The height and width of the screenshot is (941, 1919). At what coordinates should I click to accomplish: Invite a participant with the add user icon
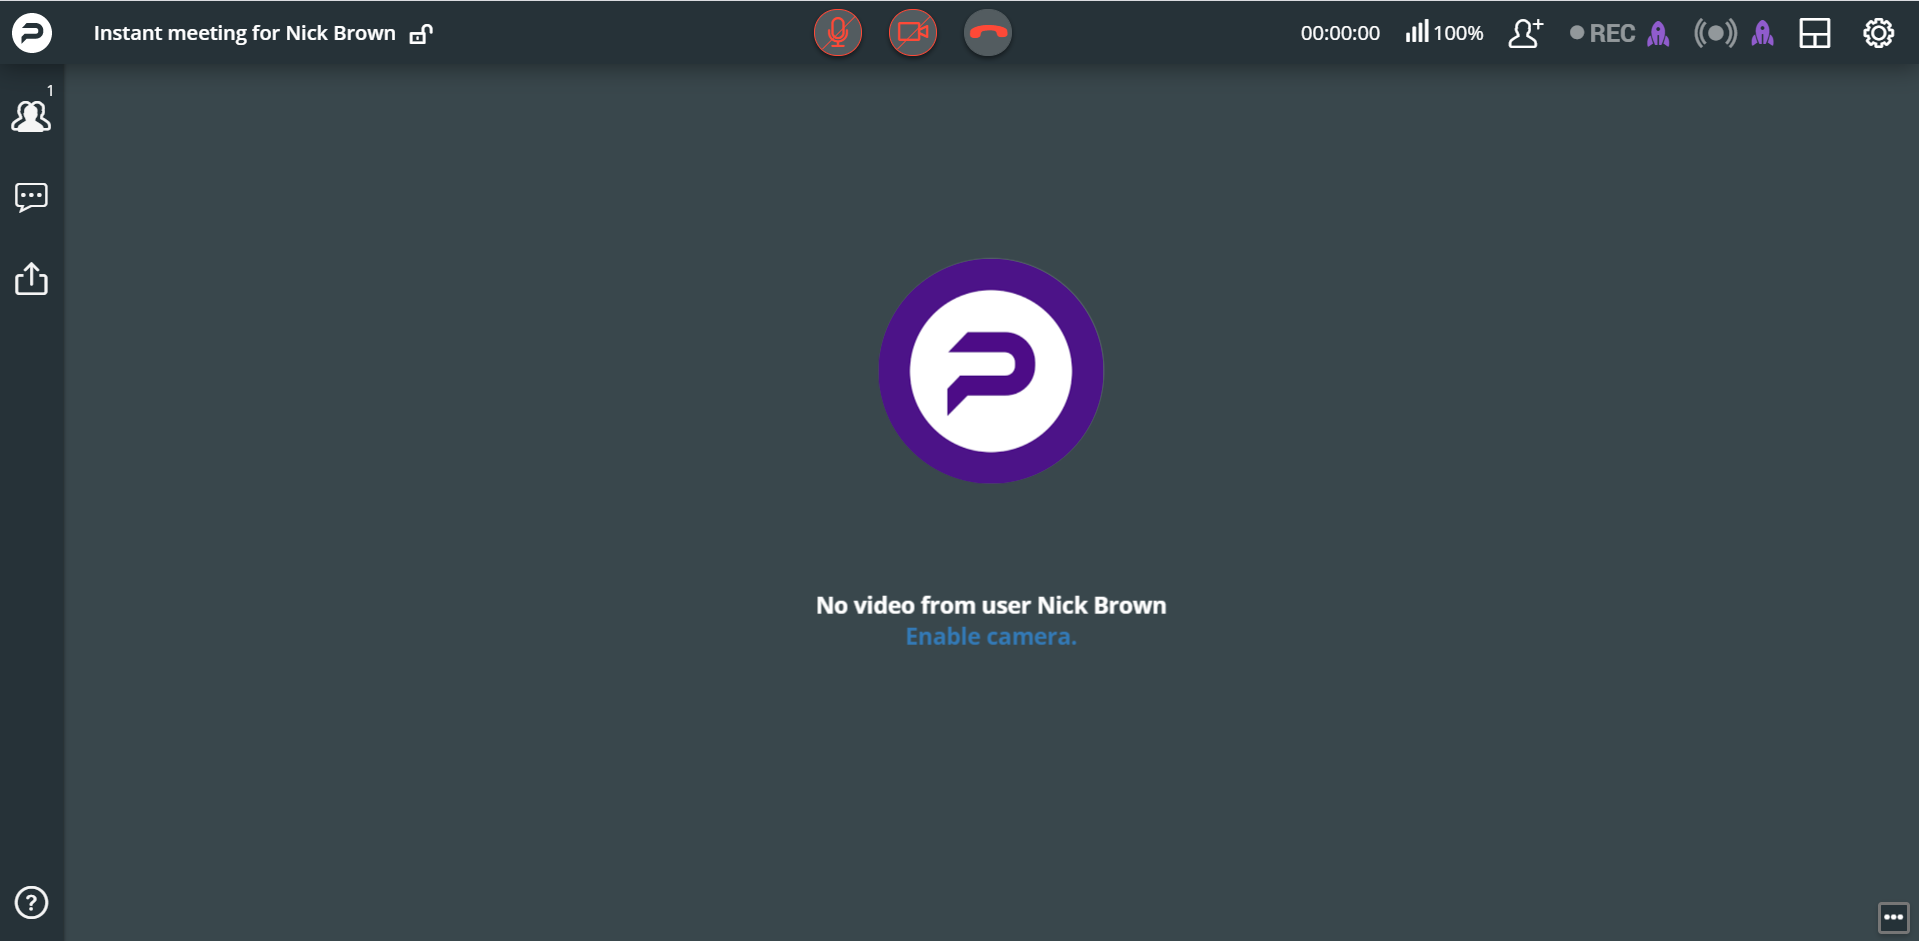coord(1526,33)
